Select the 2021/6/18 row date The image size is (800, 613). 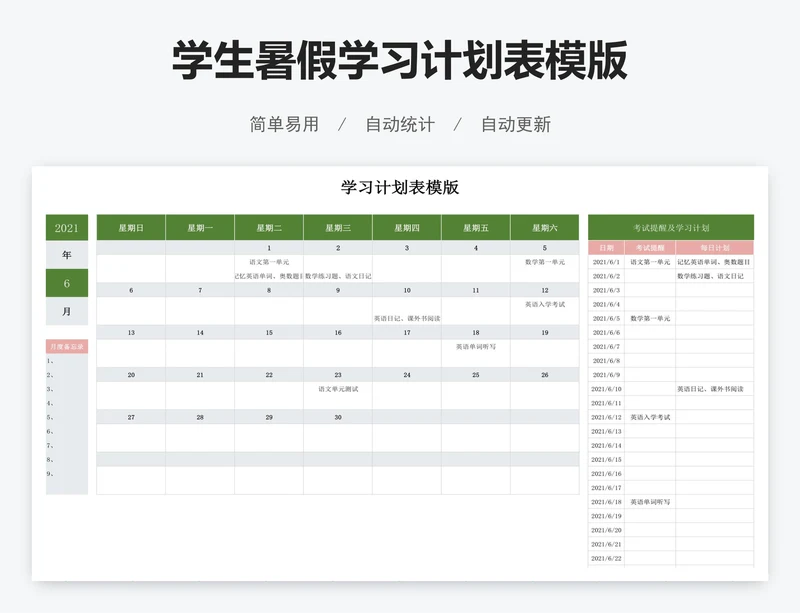606,502
